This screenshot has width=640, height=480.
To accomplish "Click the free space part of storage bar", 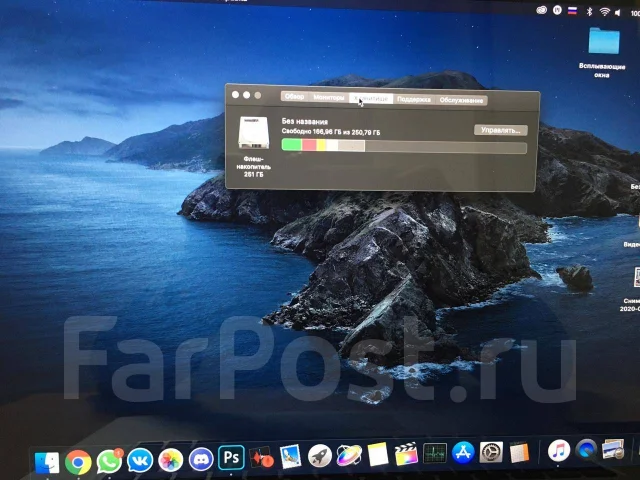I will tap(446, 147).
